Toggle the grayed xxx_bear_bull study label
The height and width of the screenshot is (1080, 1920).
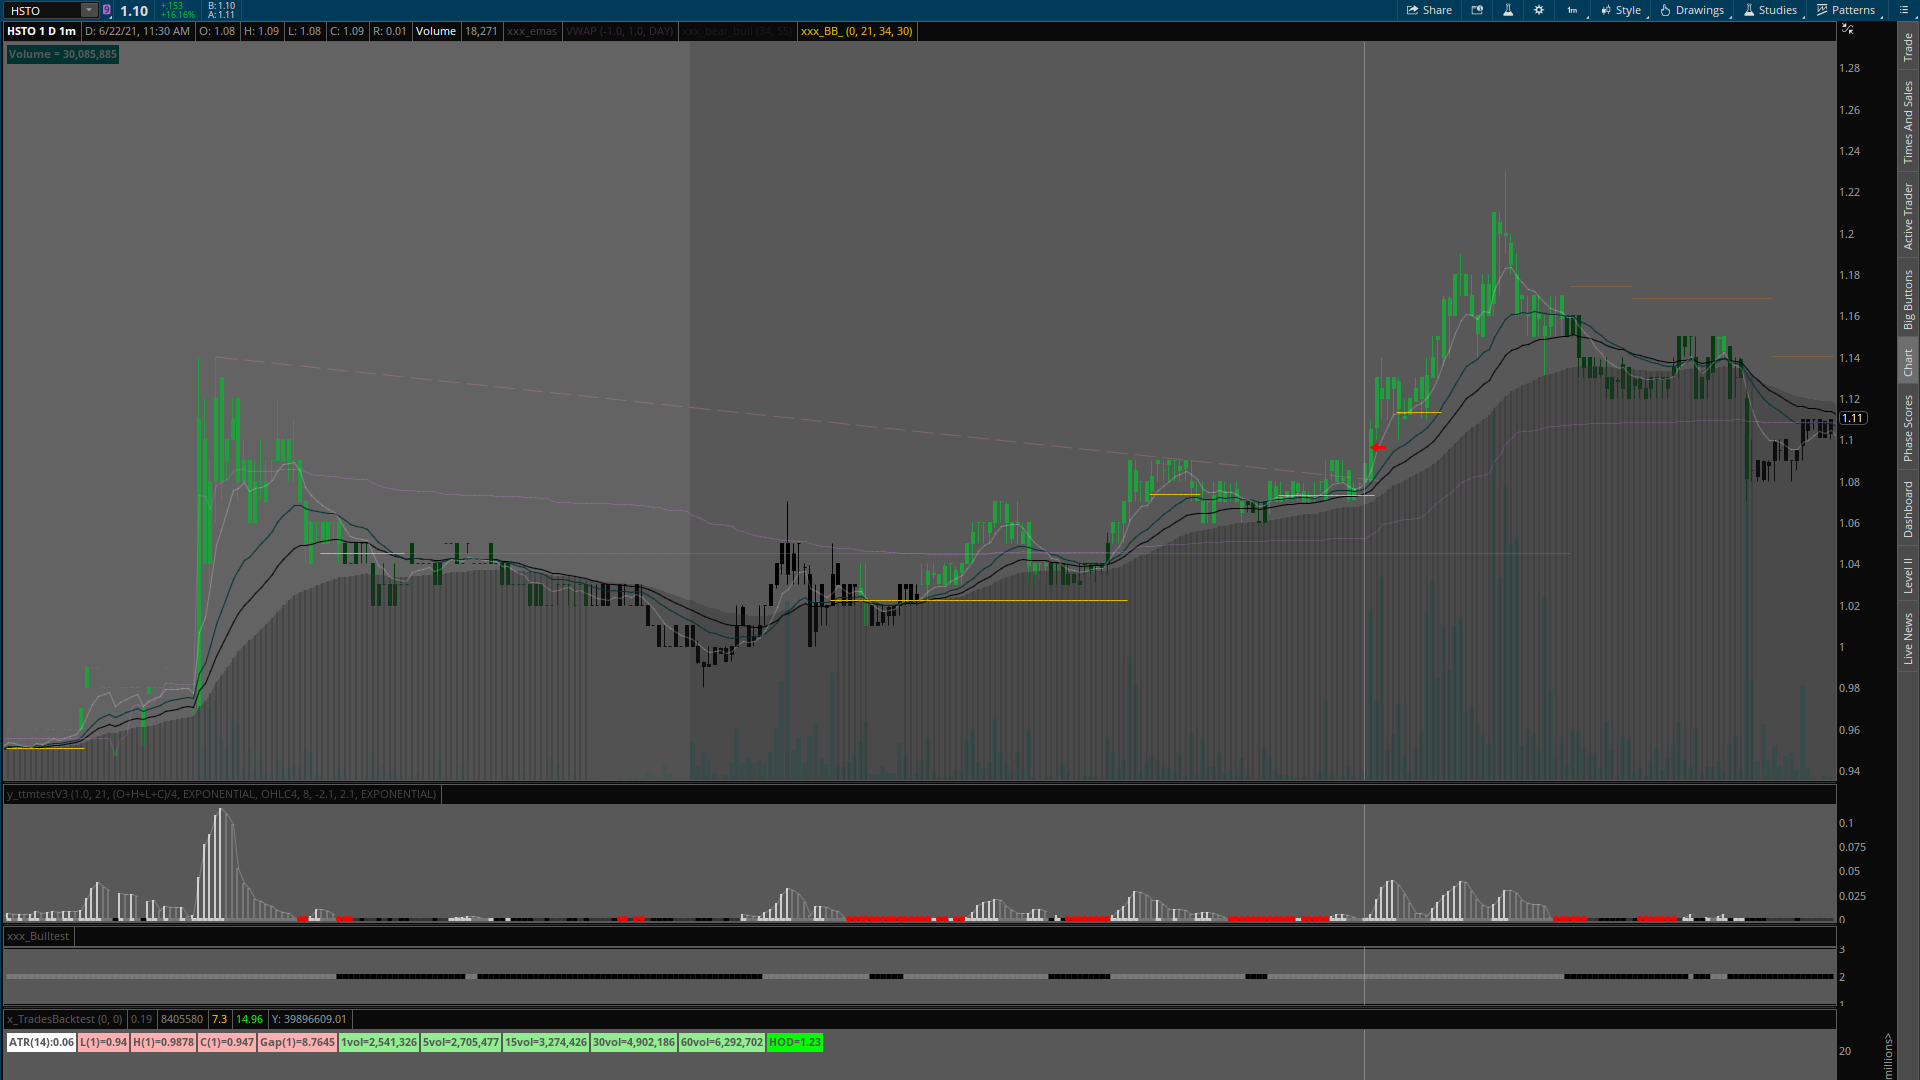(x=737, y=31)
